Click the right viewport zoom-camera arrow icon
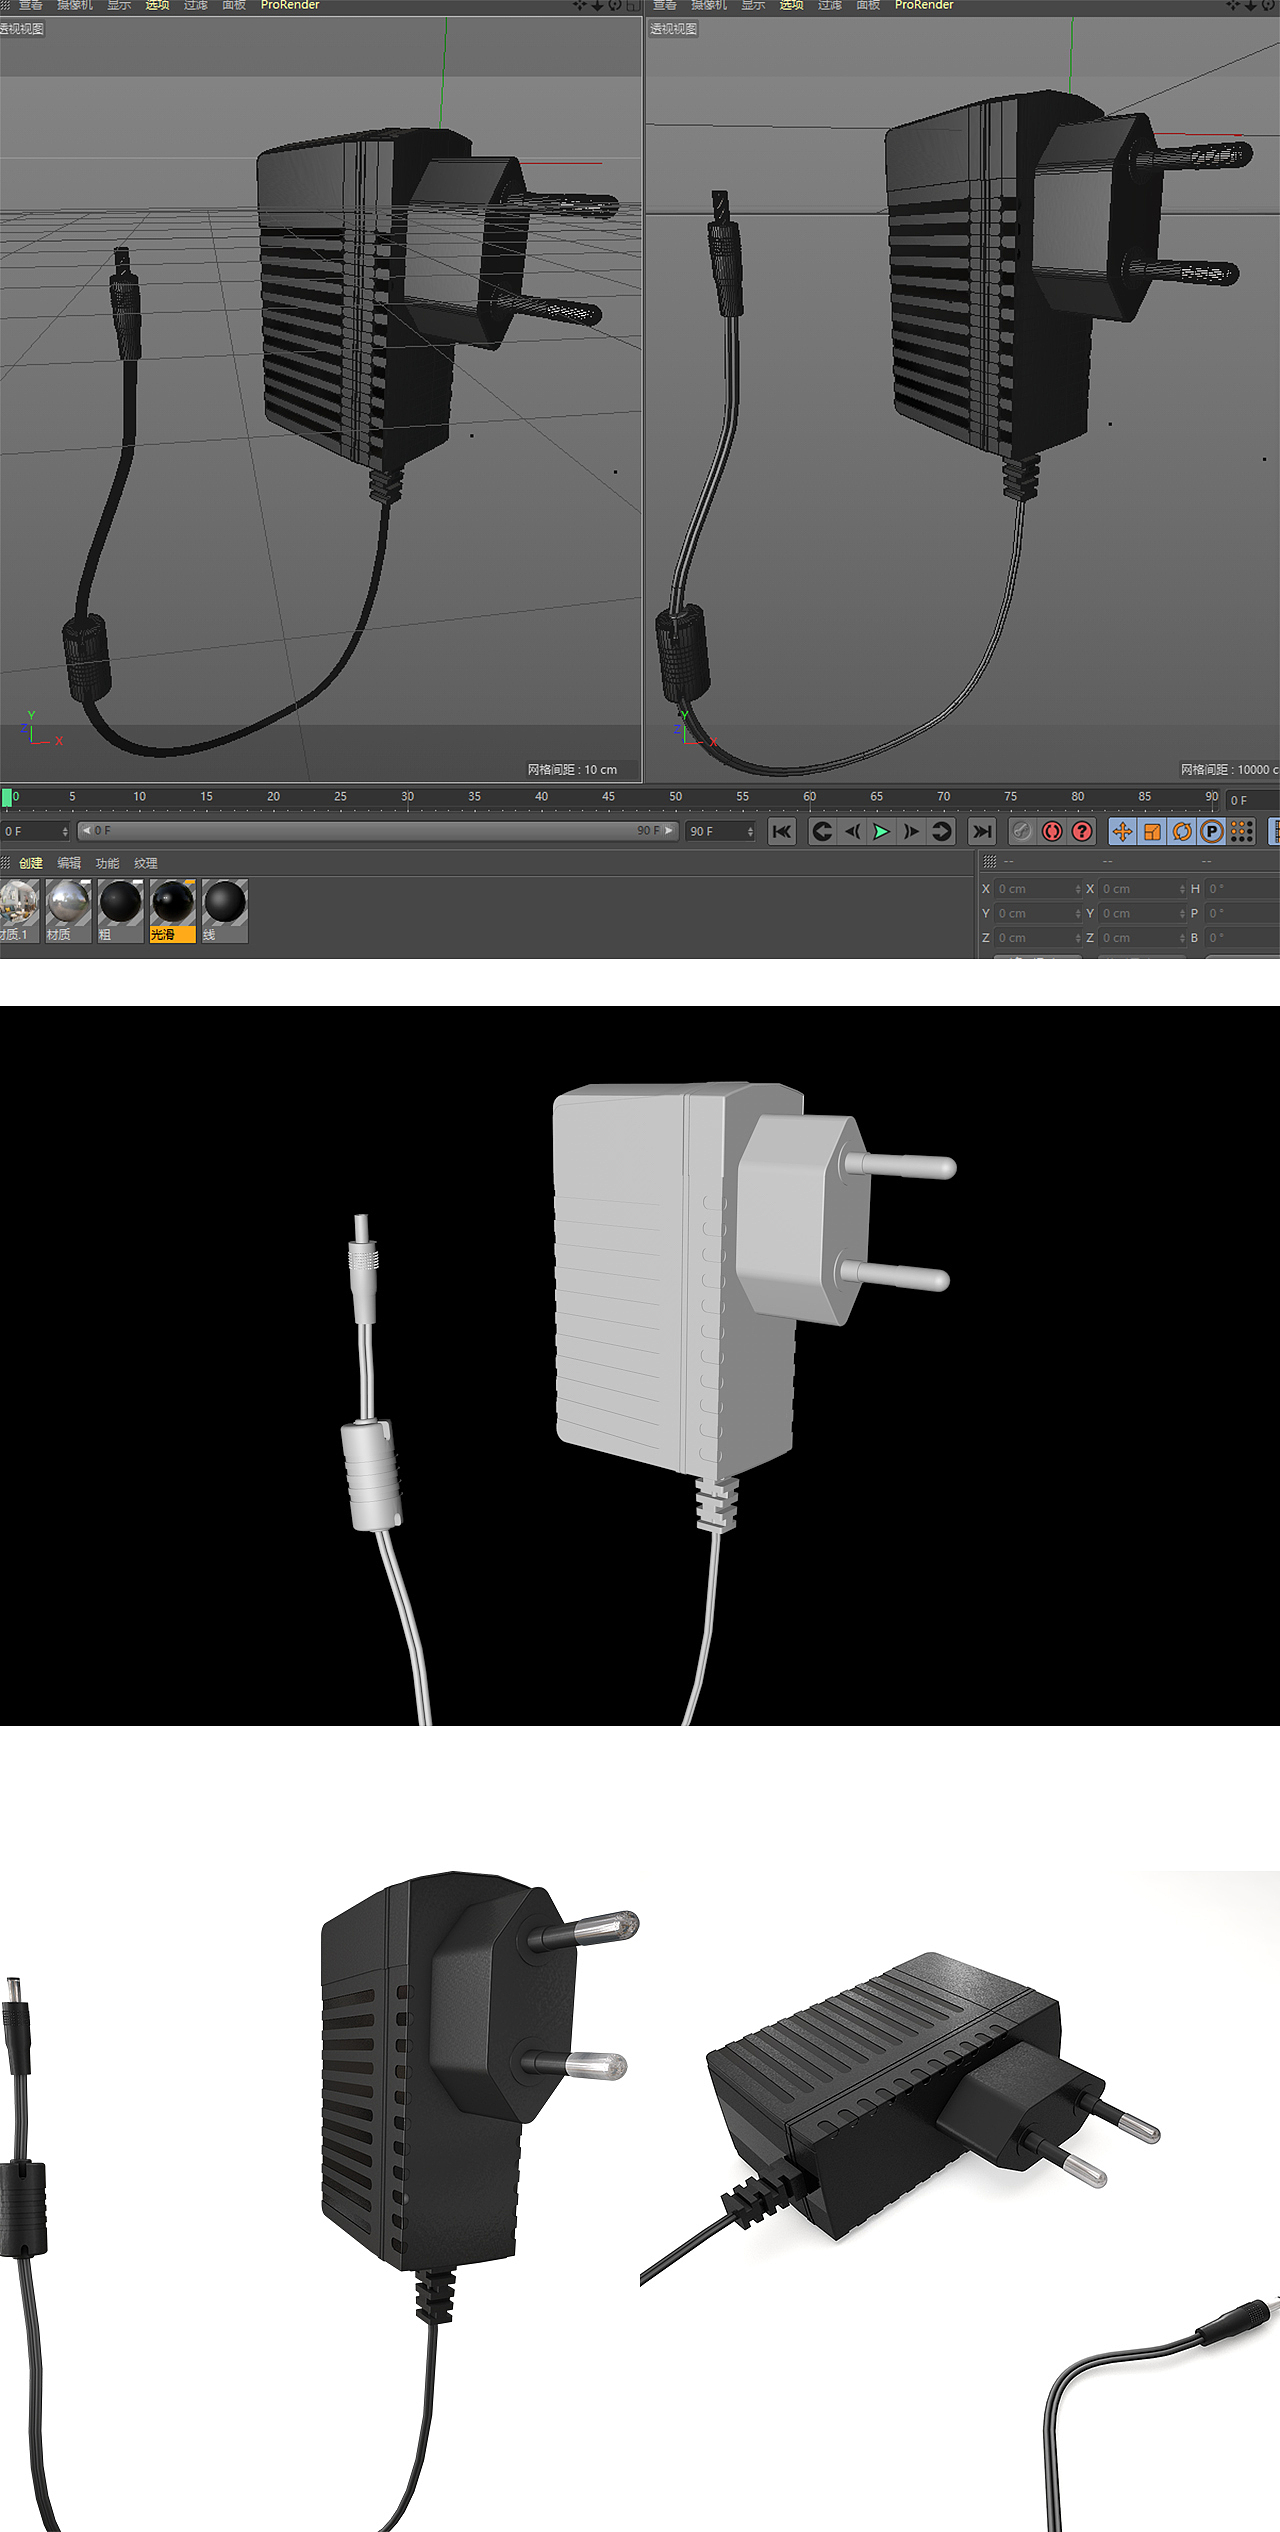 click(1251, 5)
